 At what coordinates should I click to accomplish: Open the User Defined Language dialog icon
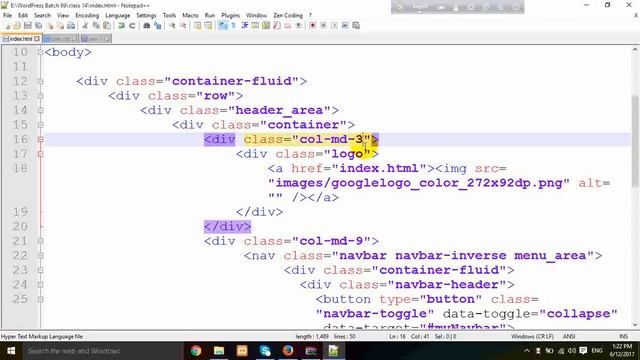256,25
